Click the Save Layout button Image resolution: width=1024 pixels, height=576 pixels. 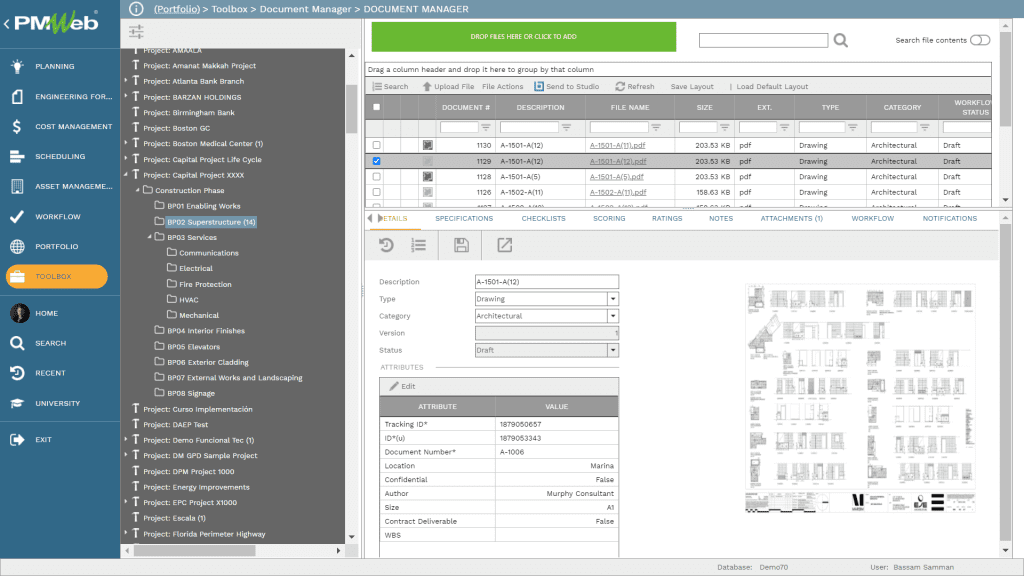pyautogui.click(x=693, y=85)
